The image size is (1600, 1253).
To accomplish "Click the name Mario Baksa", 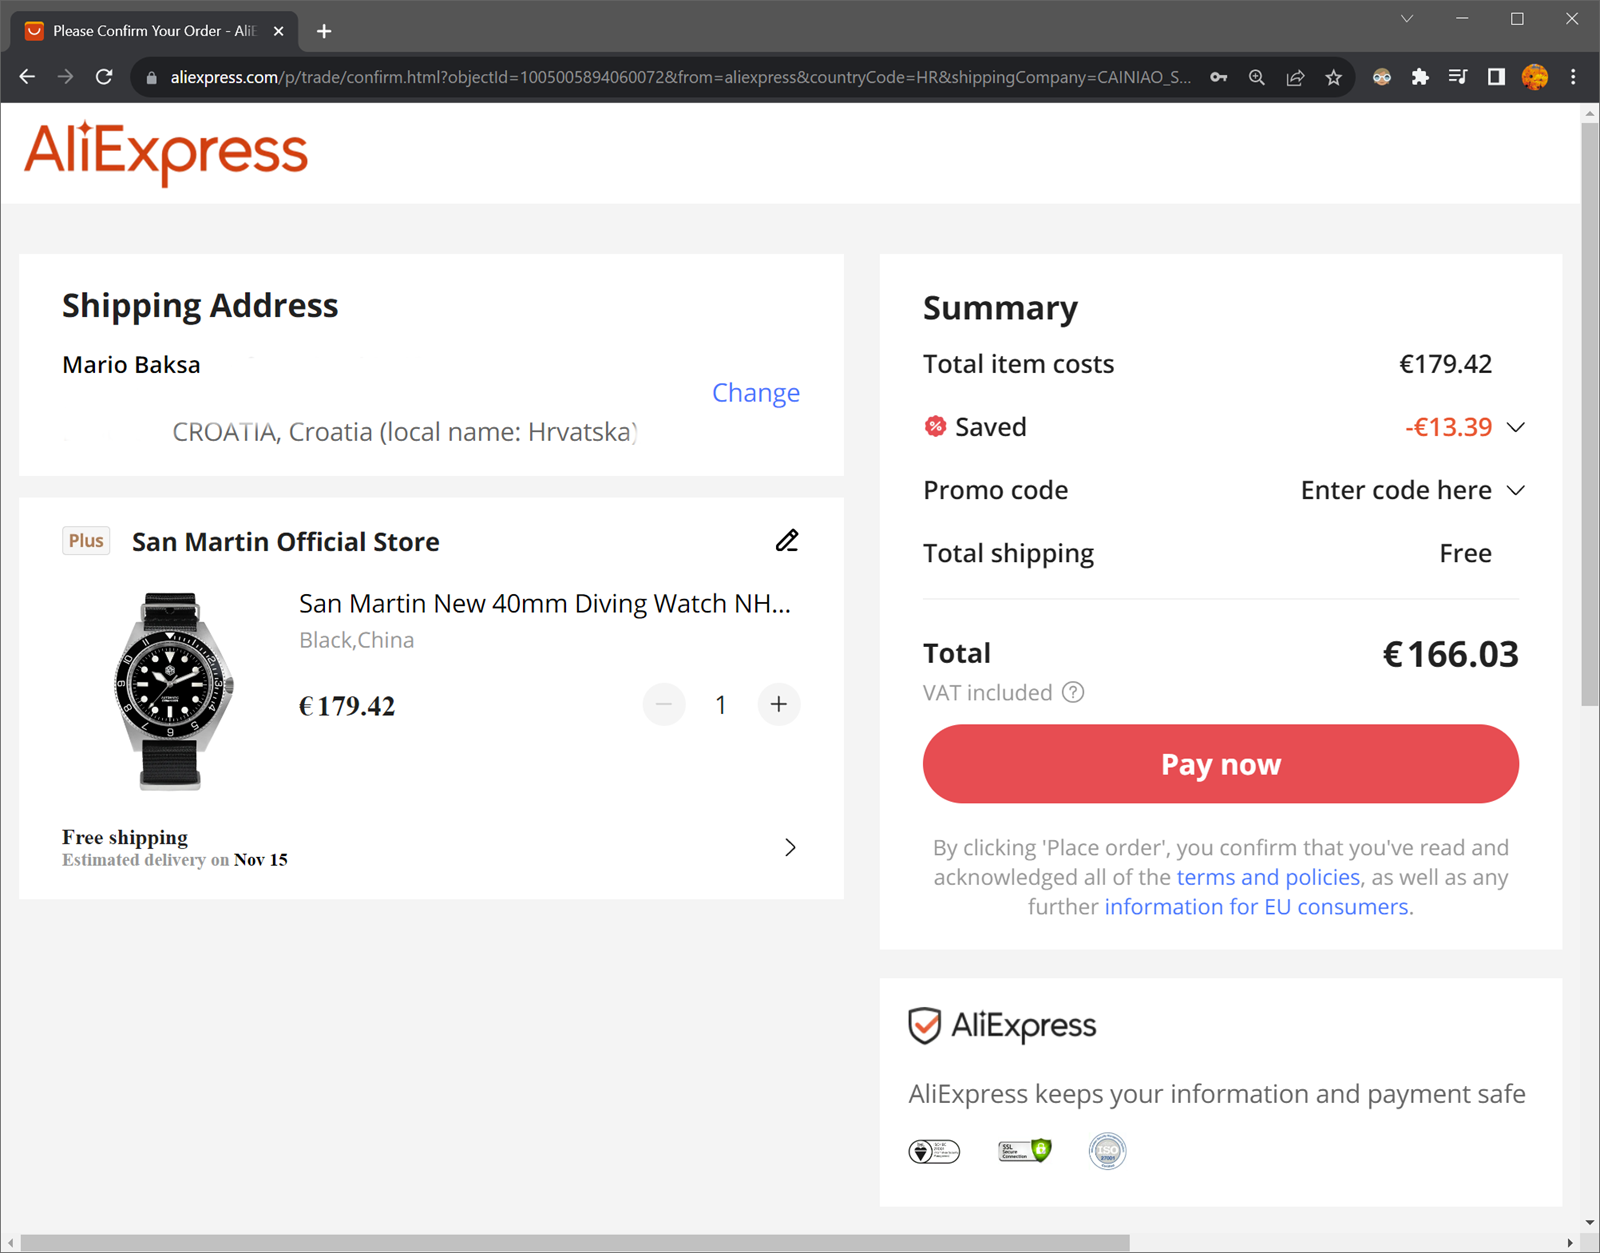I will (131, 365).
